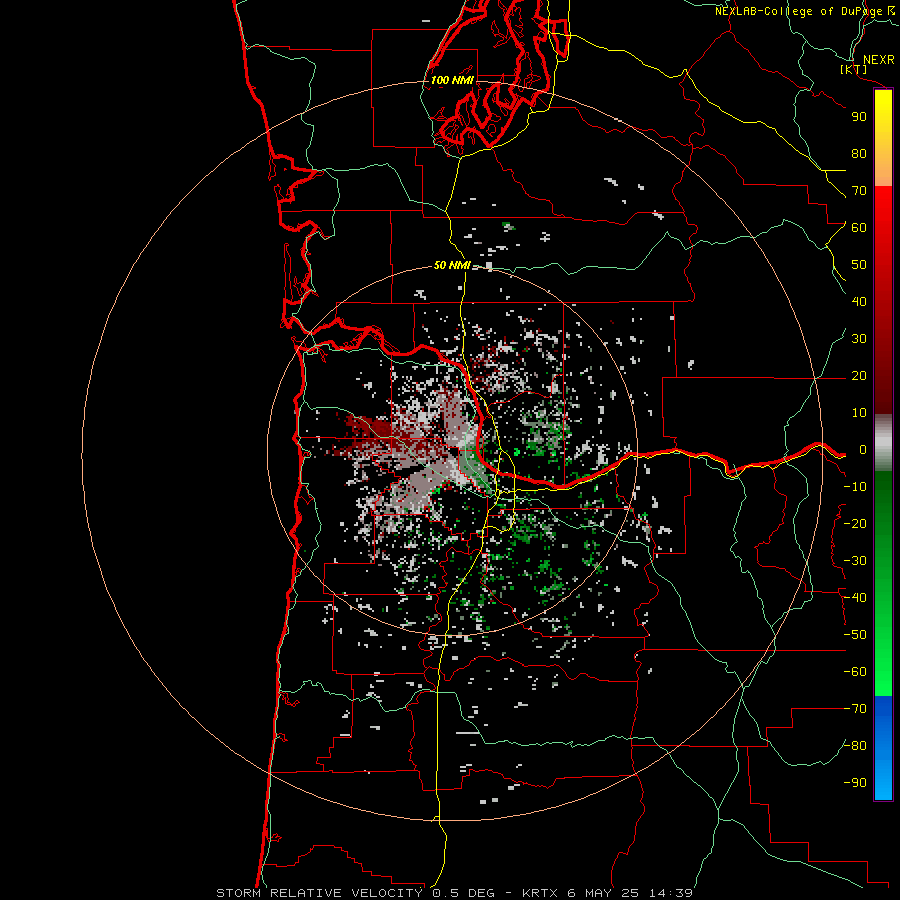Click the -30 scale value
Viewport: 900px width, 900px height.
pyautogui.click(x=855, y=561)
